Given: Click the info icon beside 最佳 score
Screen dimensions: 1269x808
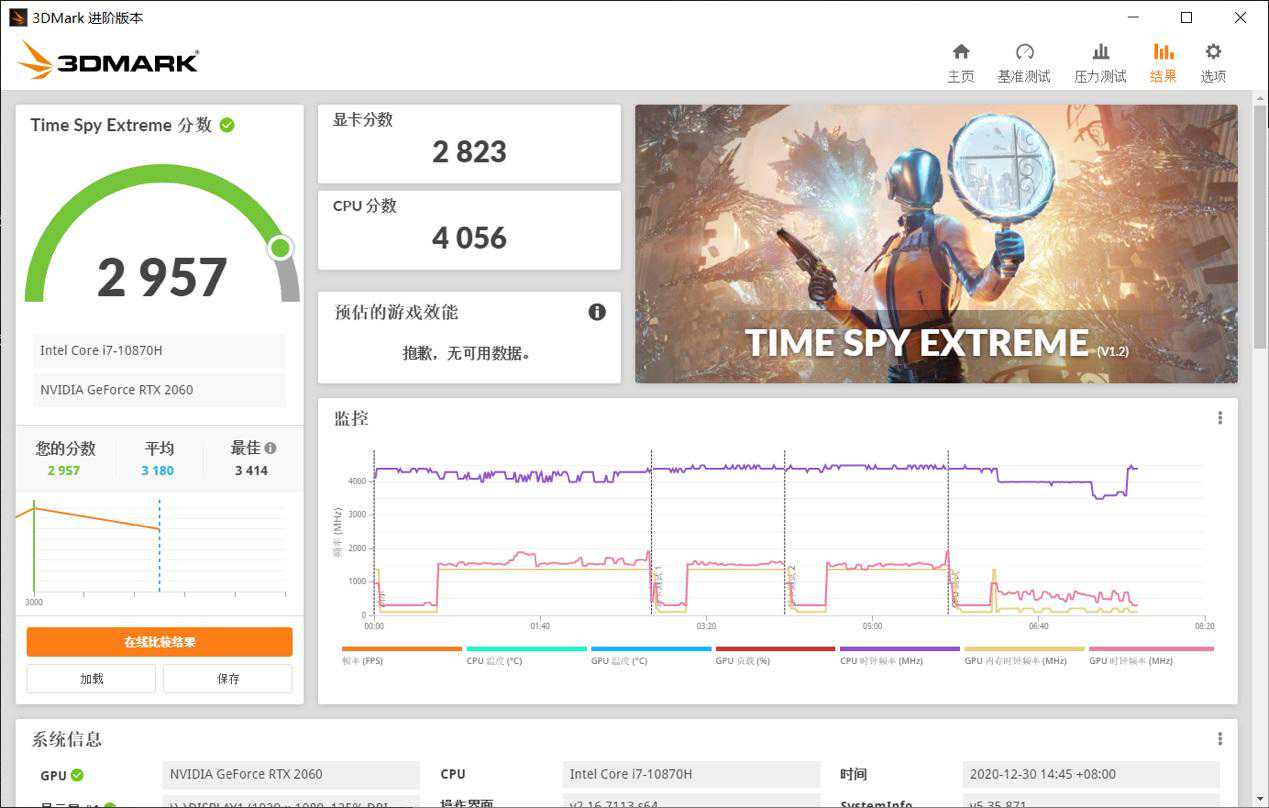Looking at the screenshot, I should [x=270, y=448].
